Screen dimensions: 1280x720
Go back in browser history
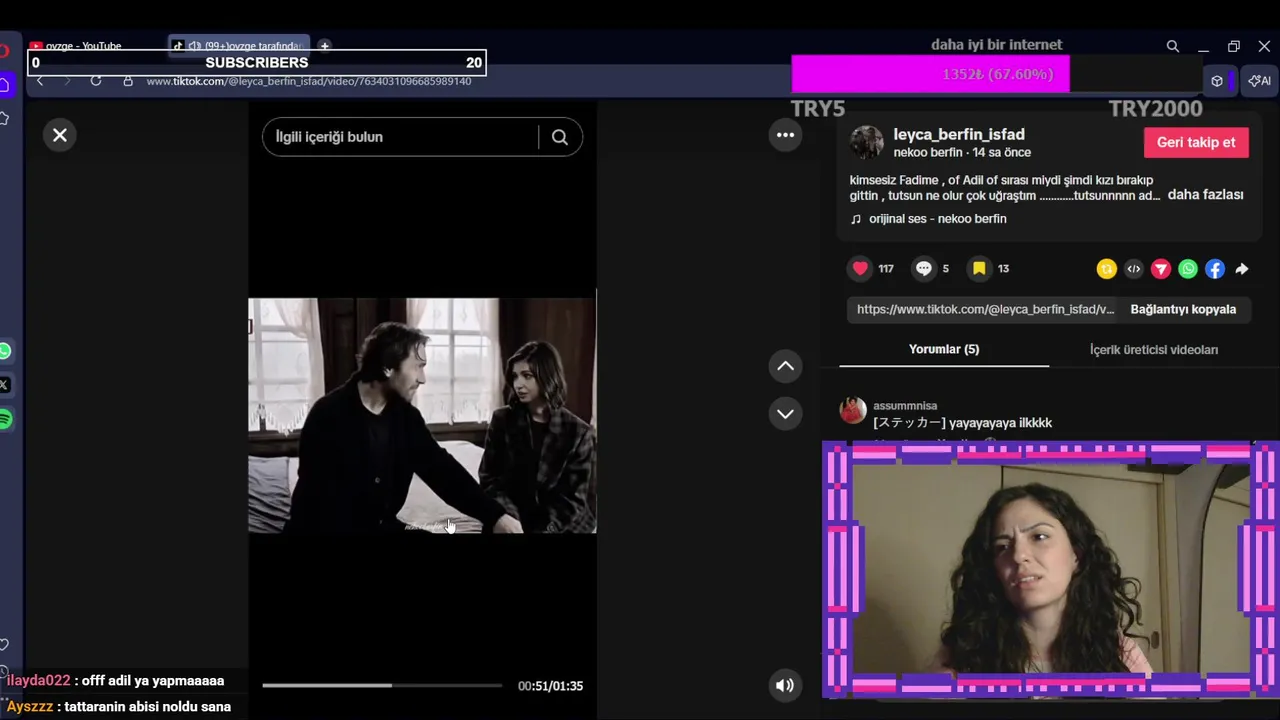[40, 81]
